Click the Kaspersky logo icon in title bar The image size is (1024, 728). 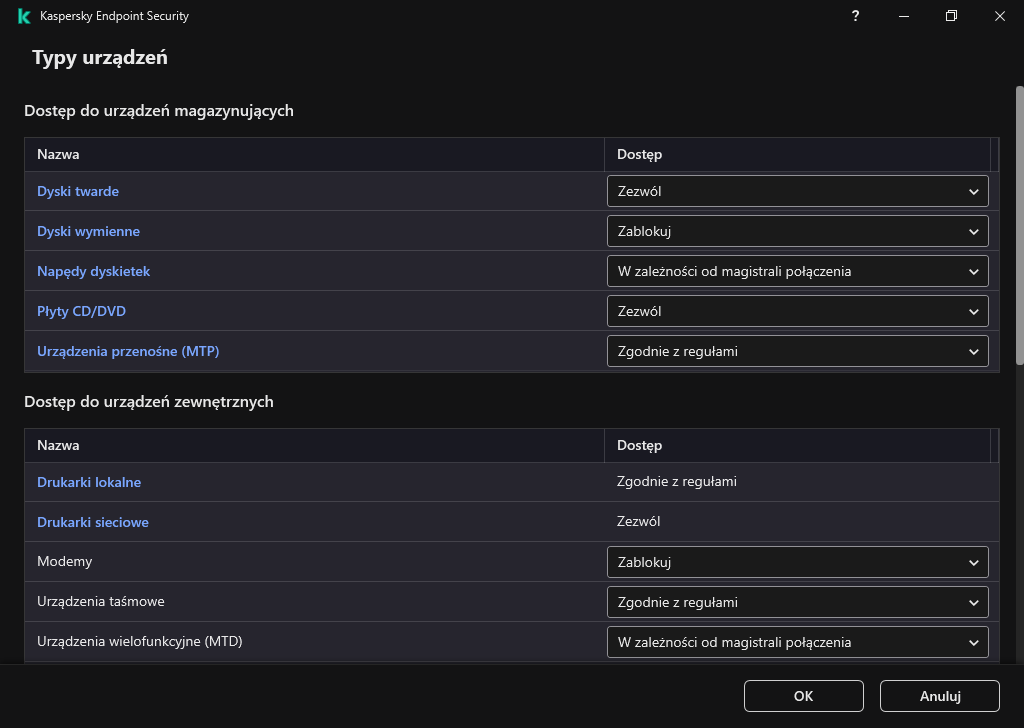point(24,16)
